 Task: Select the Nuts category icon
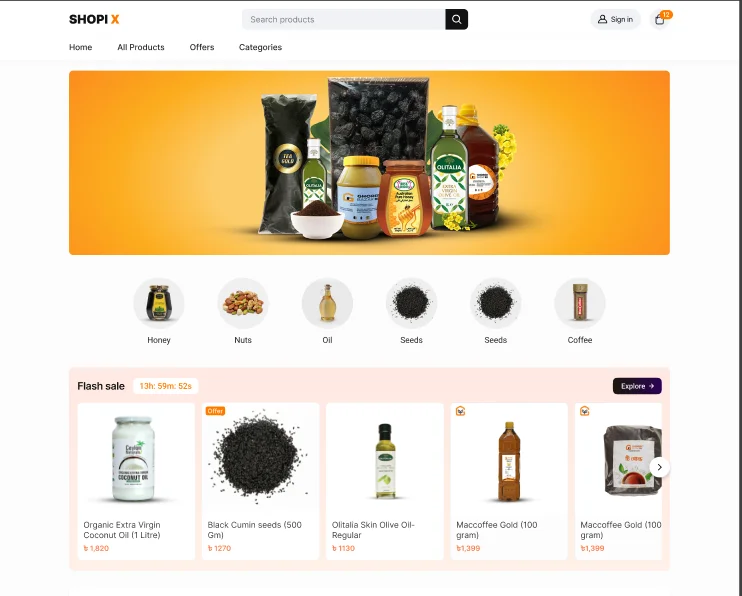(243, 303)
